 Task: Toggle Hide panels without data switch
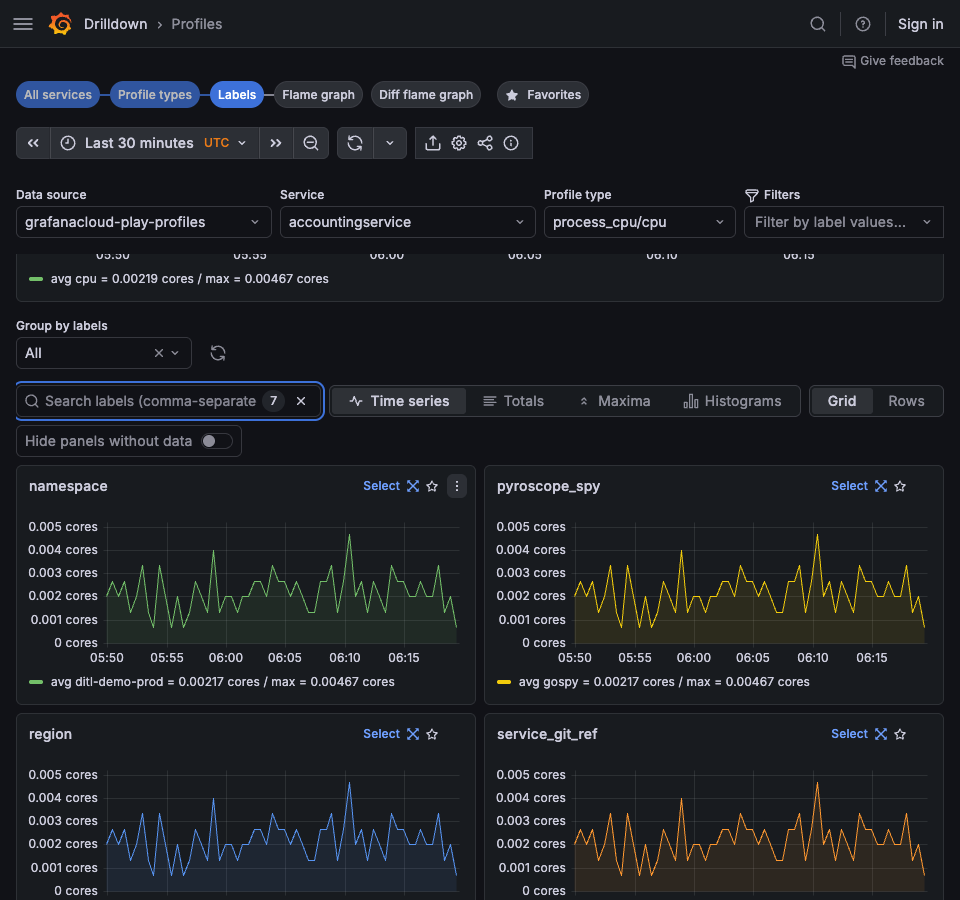click(216, 441)
